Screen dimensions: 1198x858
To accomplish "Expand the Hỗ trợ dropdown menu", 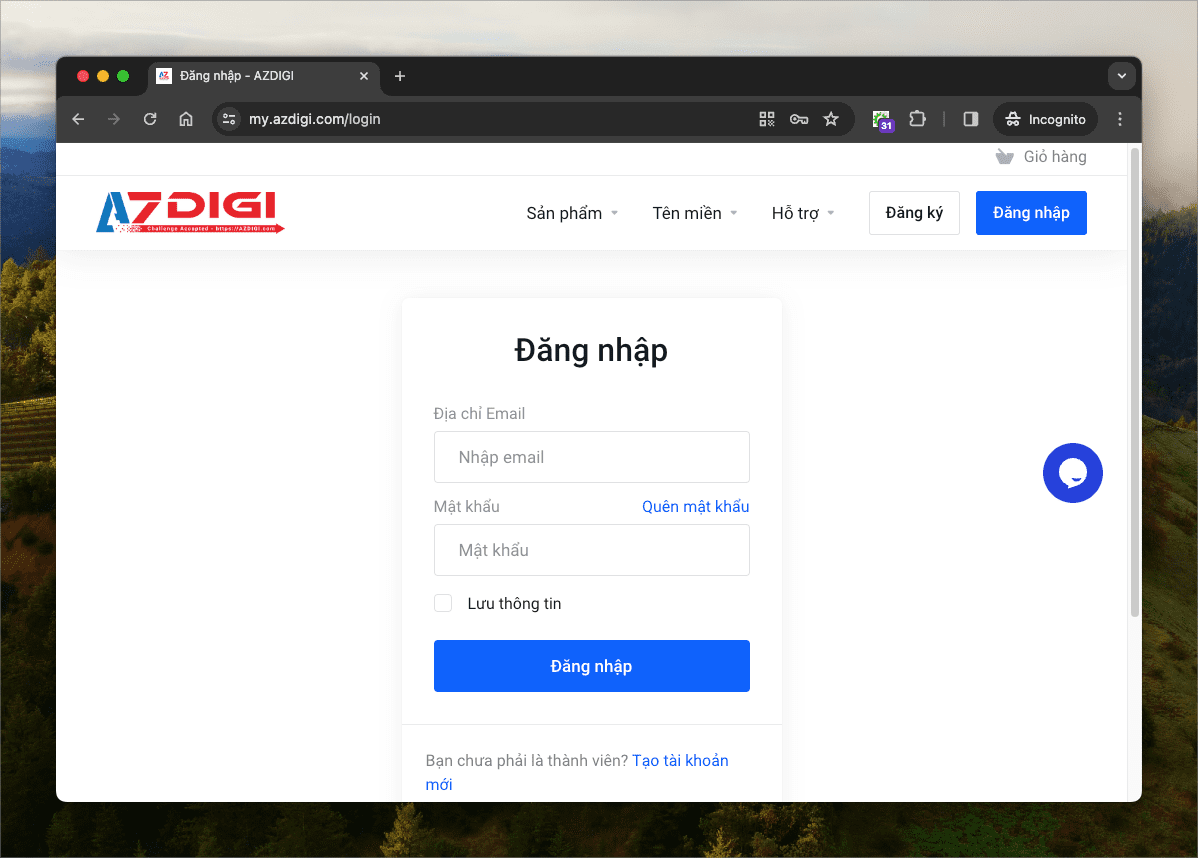I will pyautogui.click(x=803, y=213).
